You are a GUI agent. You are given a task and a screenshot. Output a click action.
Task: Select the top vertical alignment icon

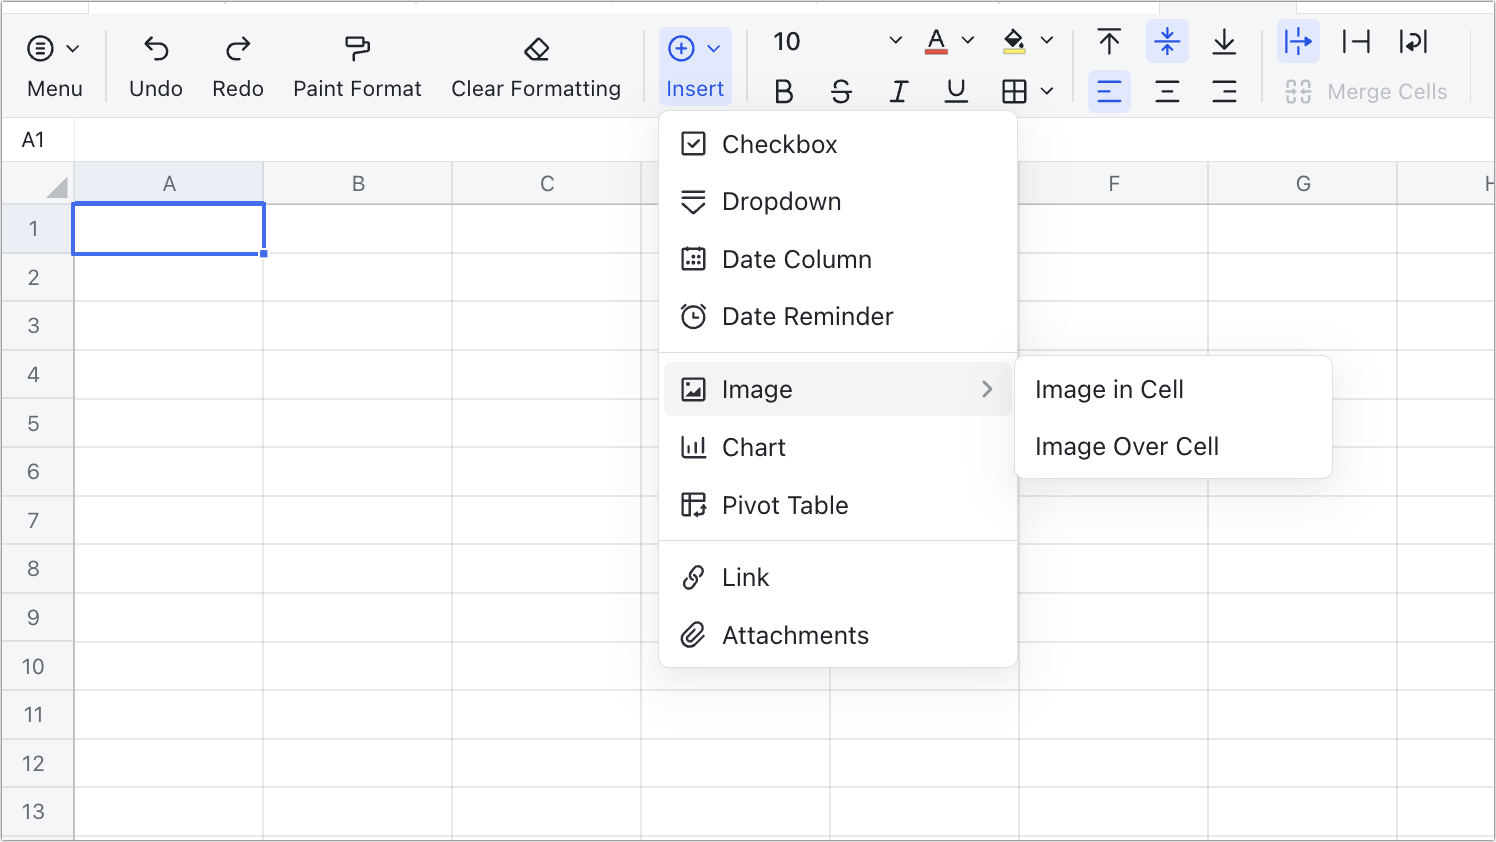point(1110,42)
